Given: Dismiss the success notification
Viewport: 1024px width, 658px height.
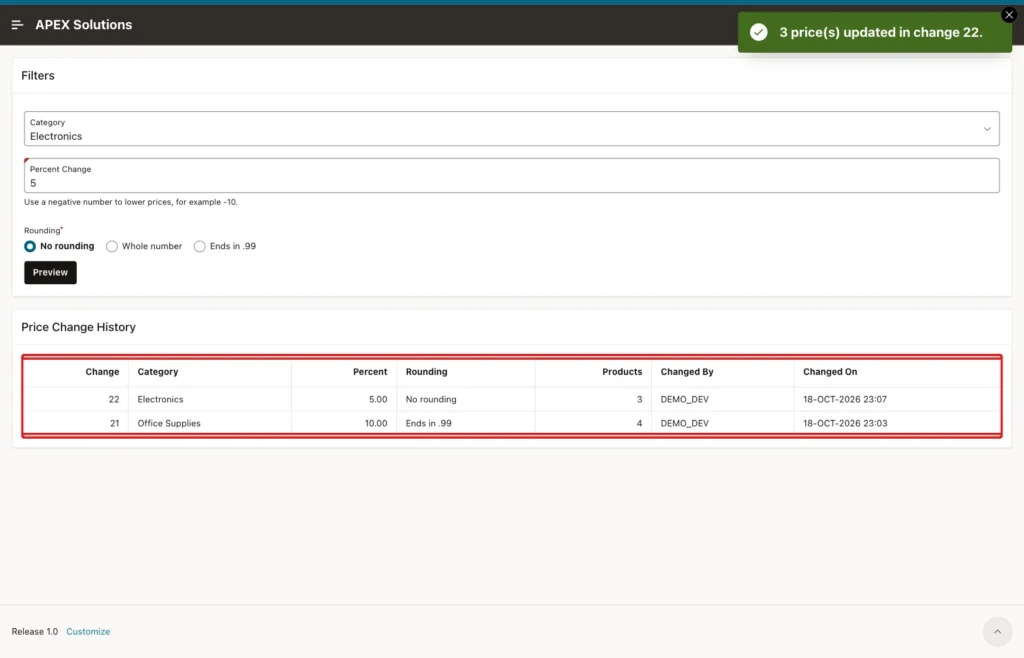Looking at the screenshot, I should click(x=1009, y=14).
